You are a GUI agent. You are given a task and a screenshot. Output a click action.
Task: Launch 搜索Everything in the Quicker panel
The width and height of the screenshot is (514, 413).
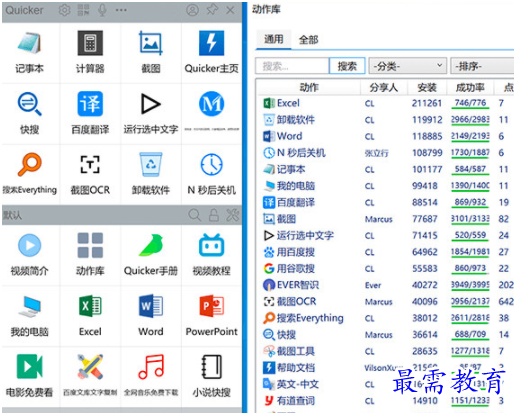pos(30,174)
